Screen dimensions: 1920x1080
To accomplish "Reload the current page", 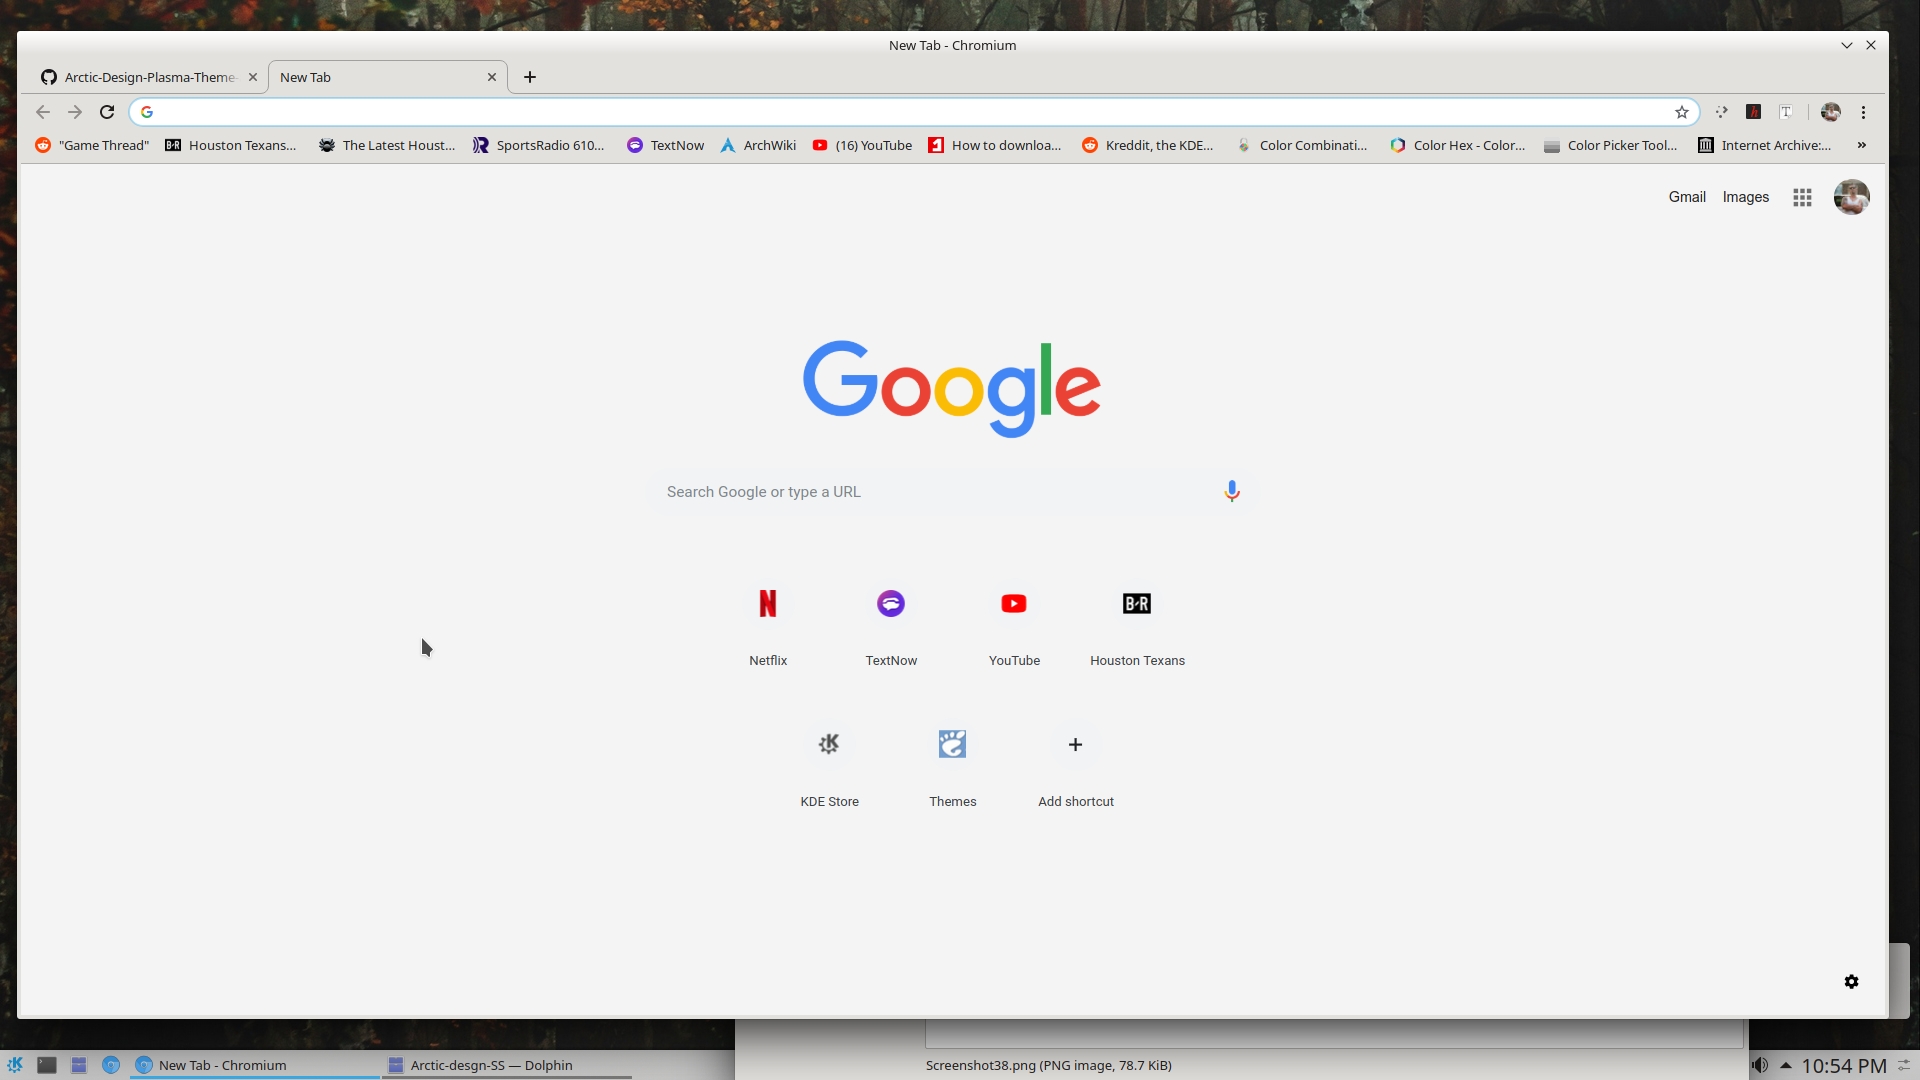I will pyautogui.click(x=107, y=112).
